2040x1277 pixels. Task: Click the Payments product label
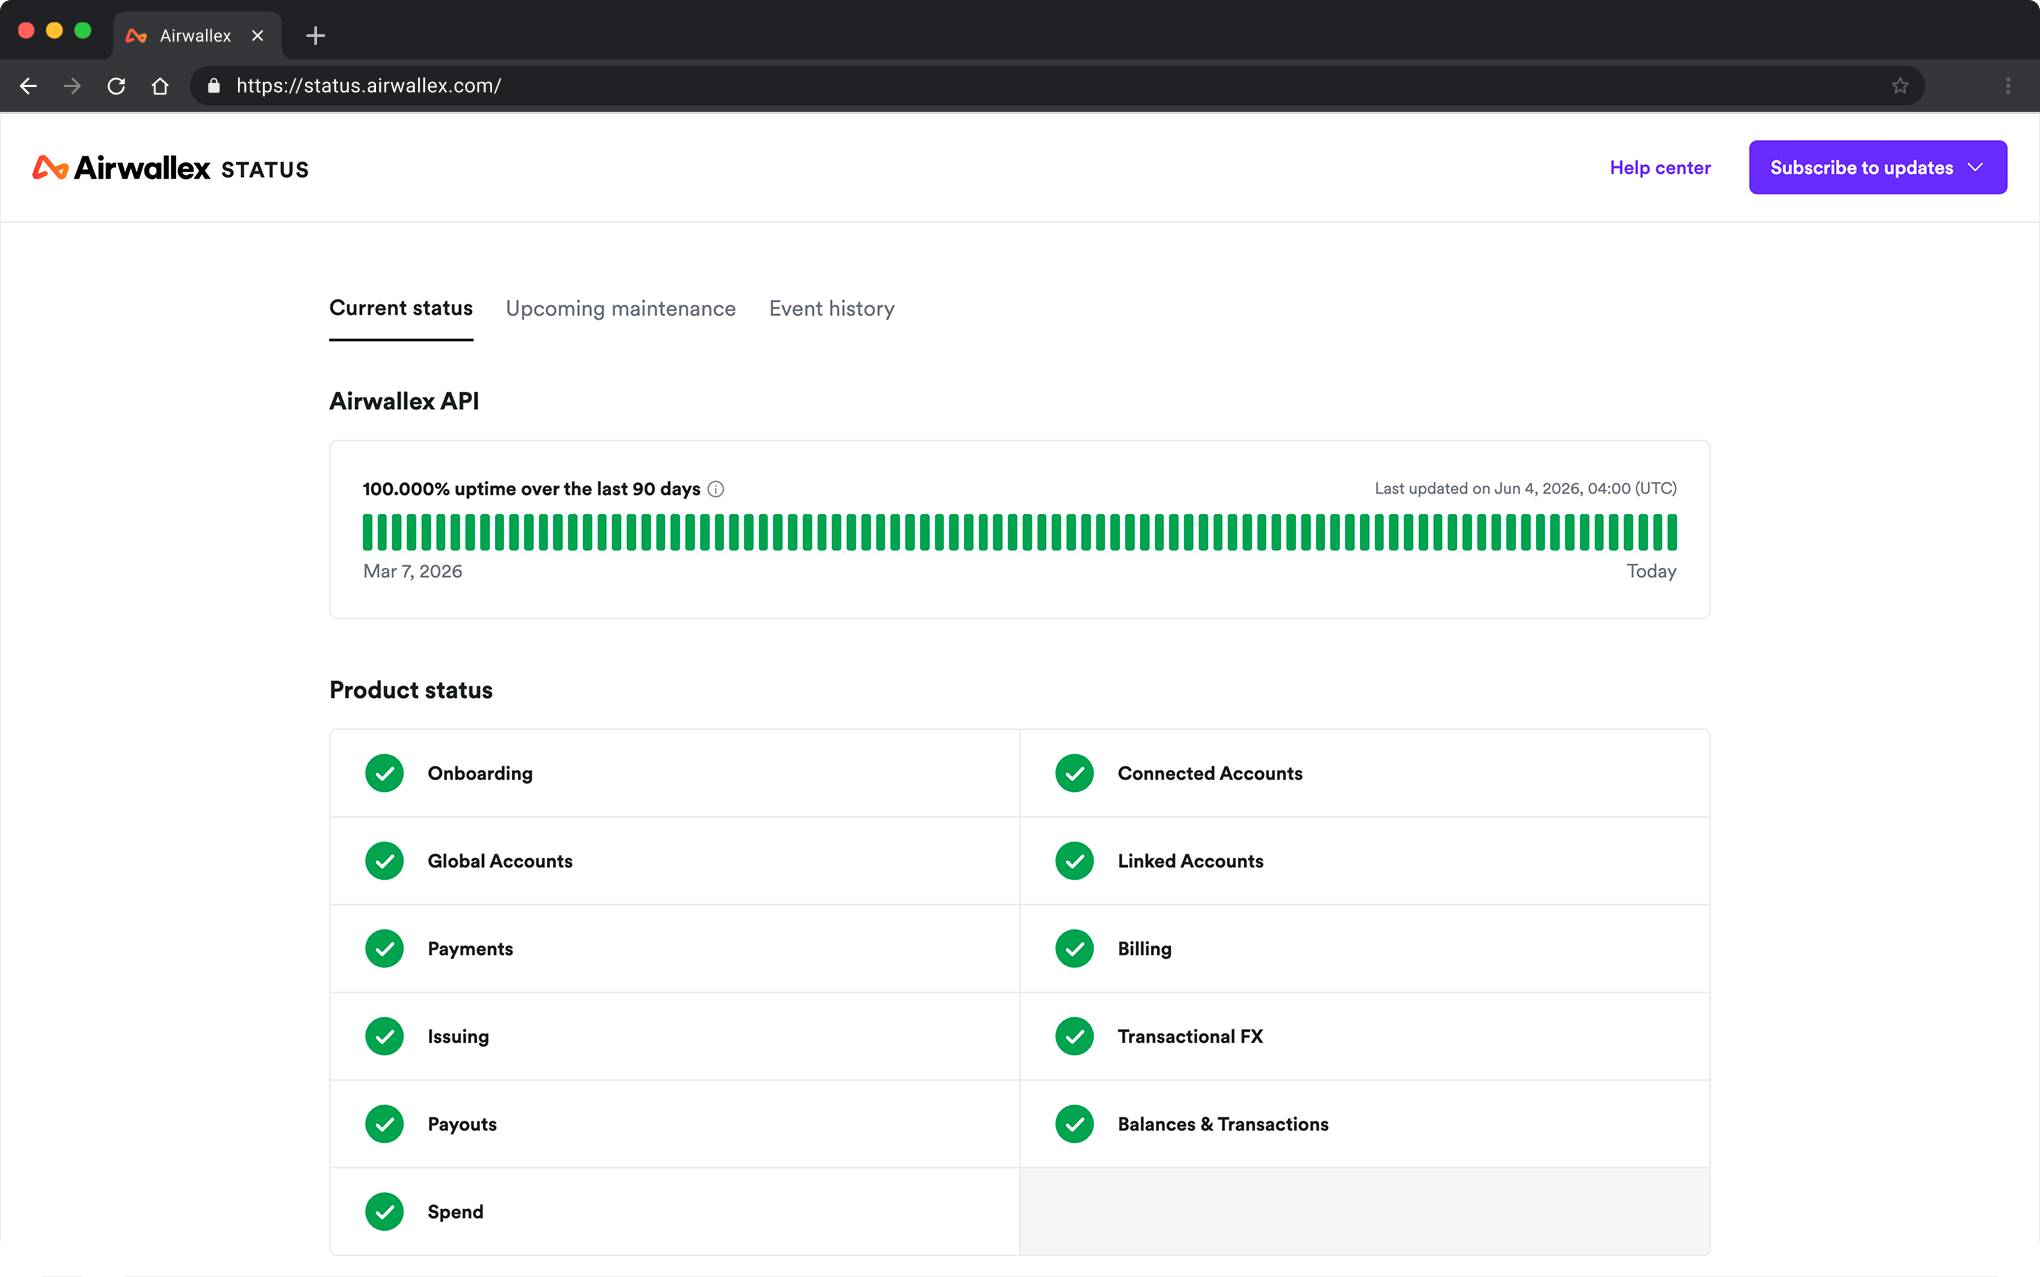click(x=470, y=949)
